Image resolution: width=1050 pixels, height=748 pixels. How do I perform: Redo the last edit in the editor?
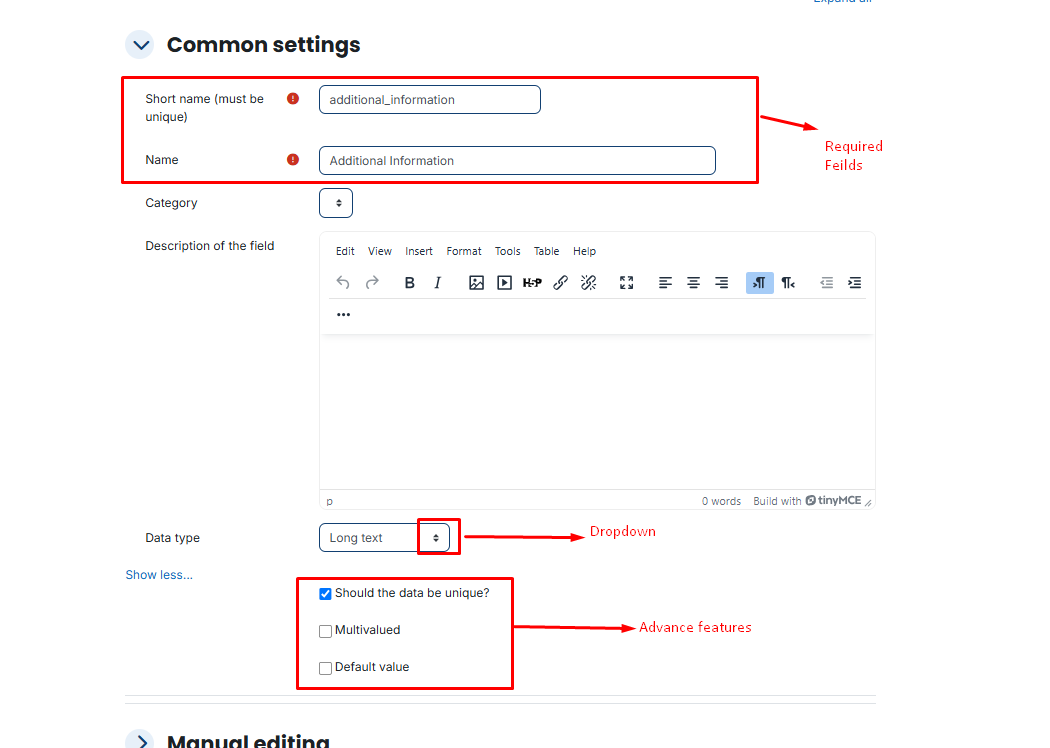[372, 283]
